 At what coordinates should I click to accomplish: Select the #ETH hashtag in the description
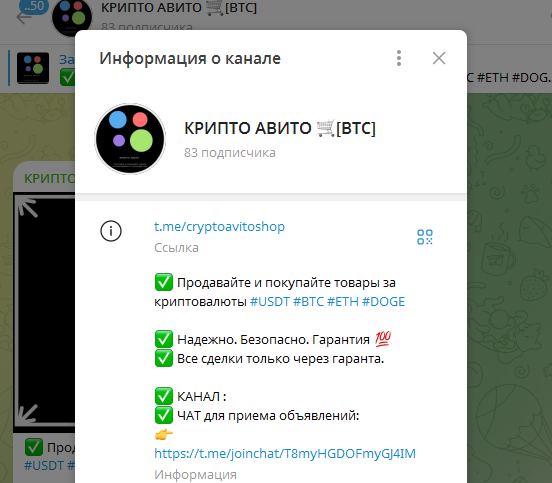coord(343,302)
